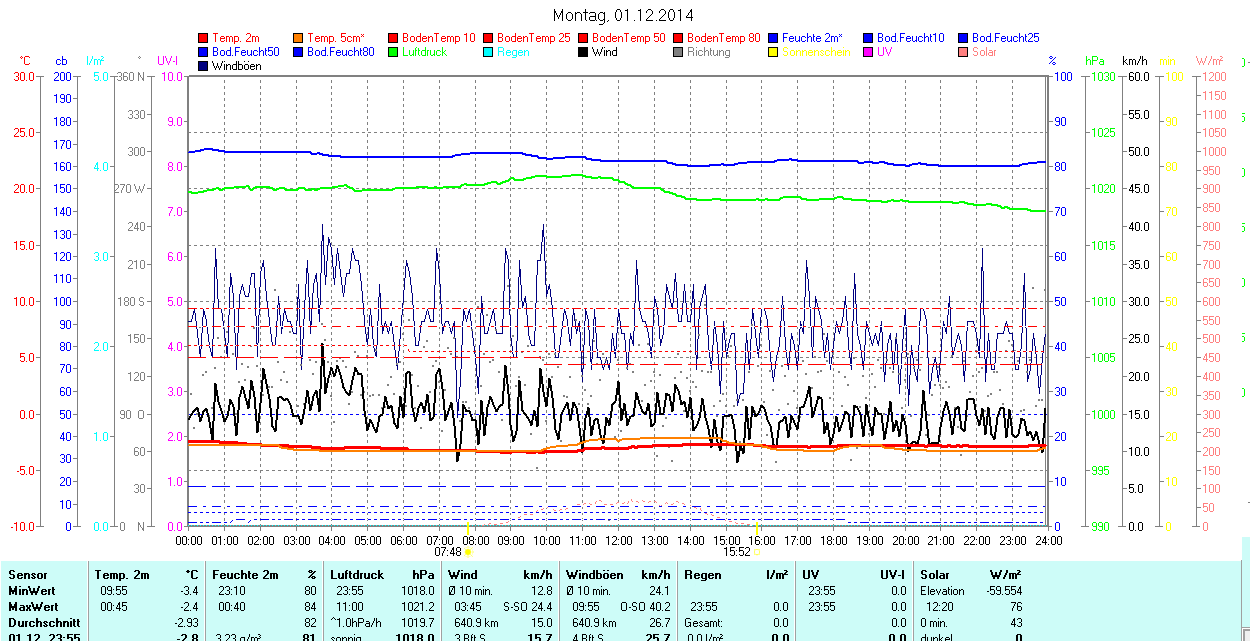Image resolution: width=1250 pixels, height=641 pixels.
Task: Click the sunrise marker at 07:48
Action: coord(469,551)
